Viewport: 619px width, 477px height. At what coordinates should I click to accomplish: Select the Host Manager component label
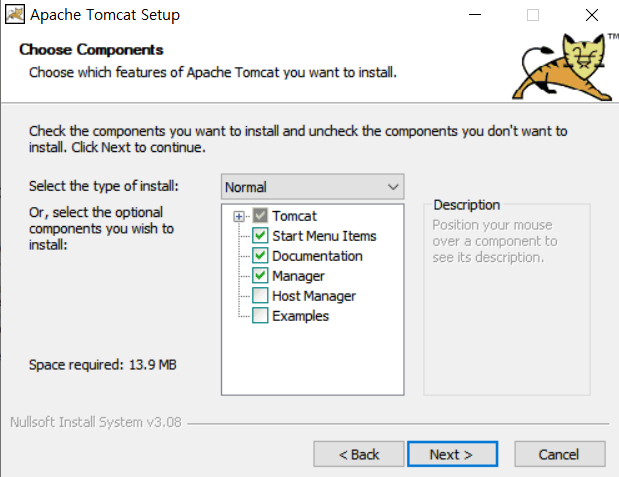[314, 296]
